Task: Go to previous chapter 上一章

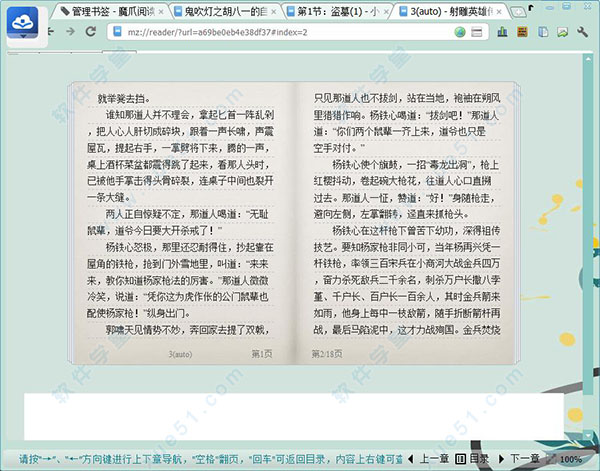Action: pyautogui.click(x=429, y=458)
